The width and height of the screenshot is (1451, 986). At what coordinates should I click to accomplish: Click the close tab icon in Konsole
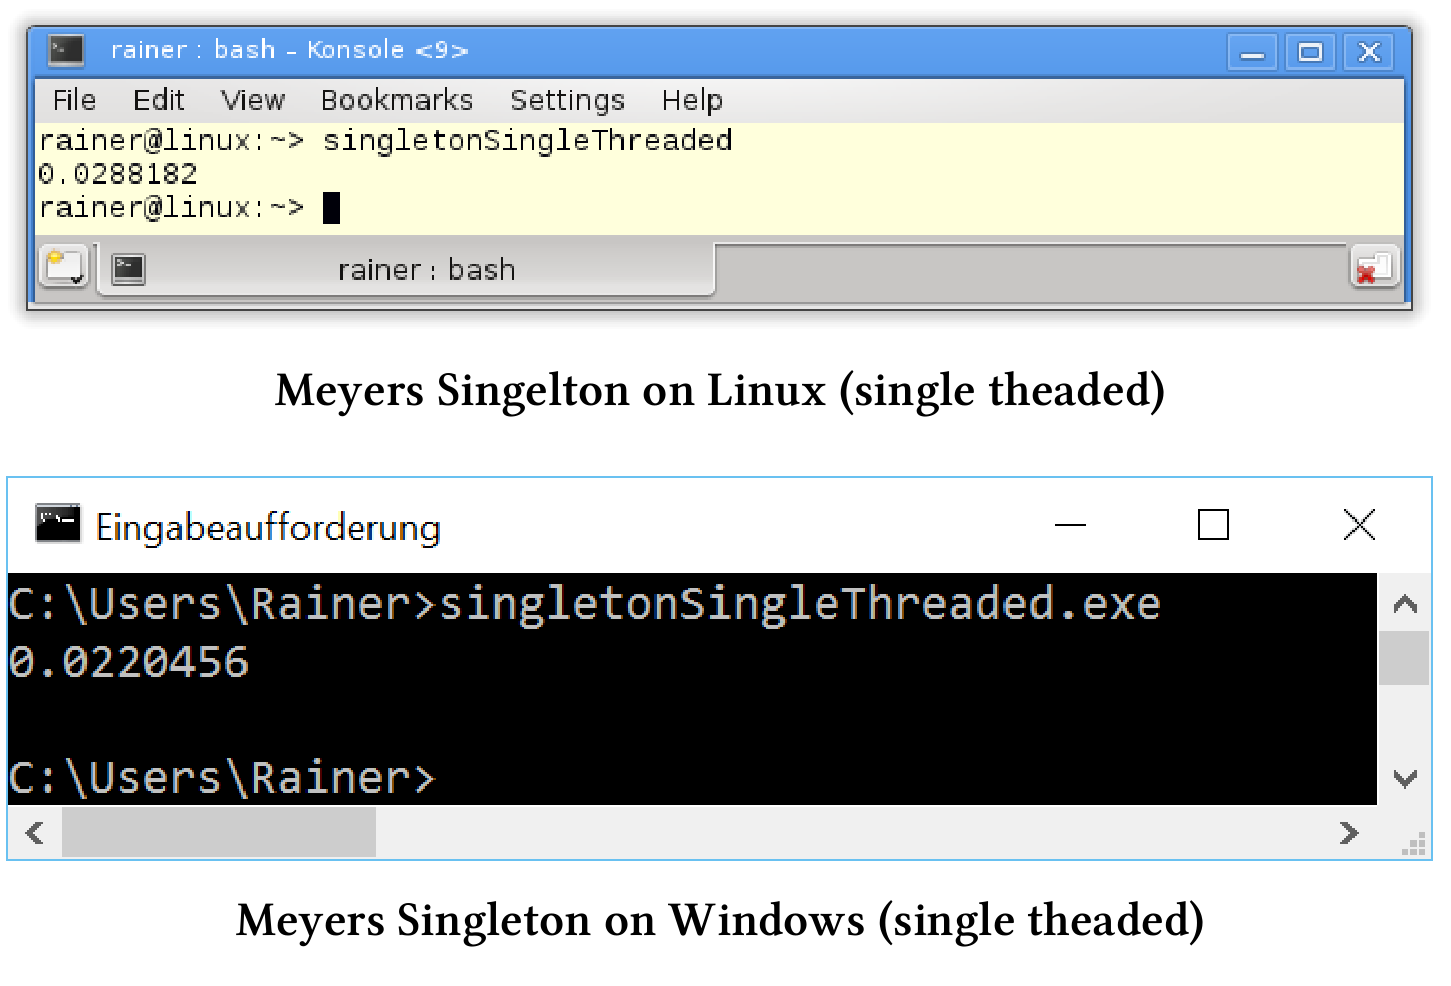point(1373,267)
